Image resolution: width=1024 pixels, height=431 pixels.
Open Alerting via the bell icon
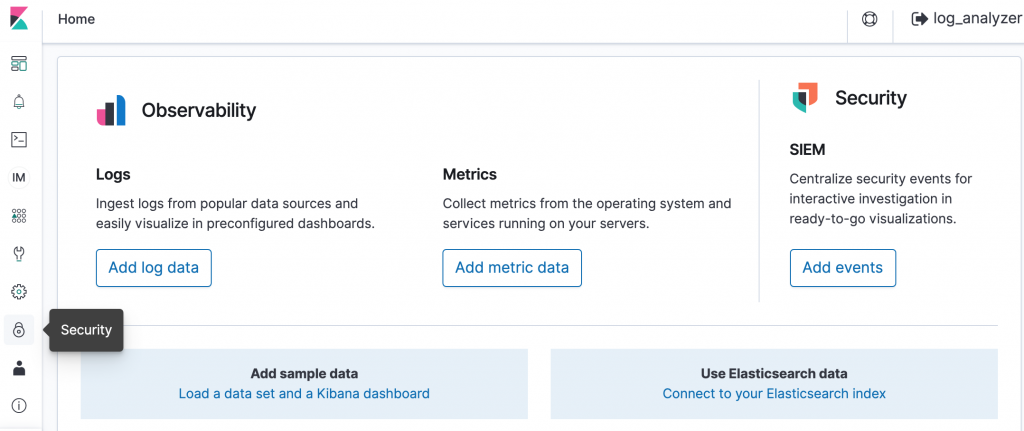click(x=19, y=102)
